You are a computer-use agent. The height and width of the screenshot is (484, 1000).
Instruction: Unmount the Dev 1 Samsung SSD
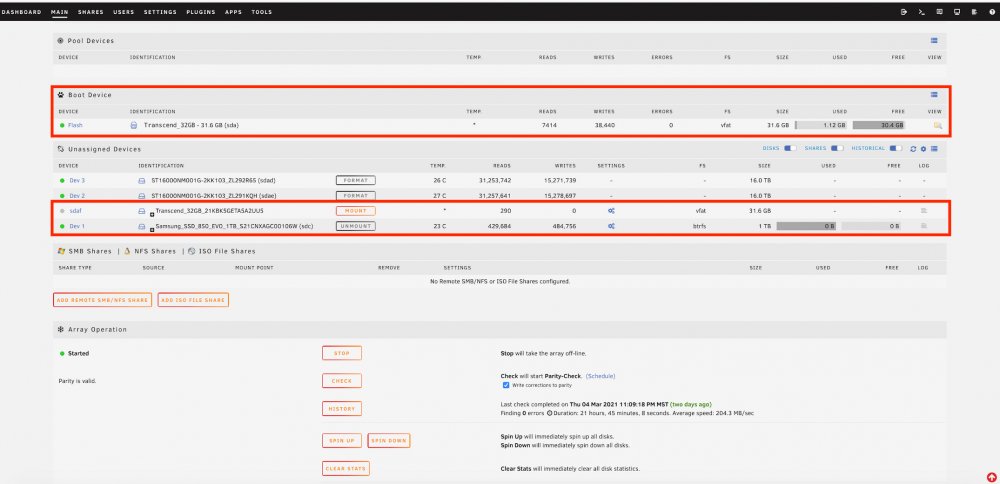click(x=356, y=226)
